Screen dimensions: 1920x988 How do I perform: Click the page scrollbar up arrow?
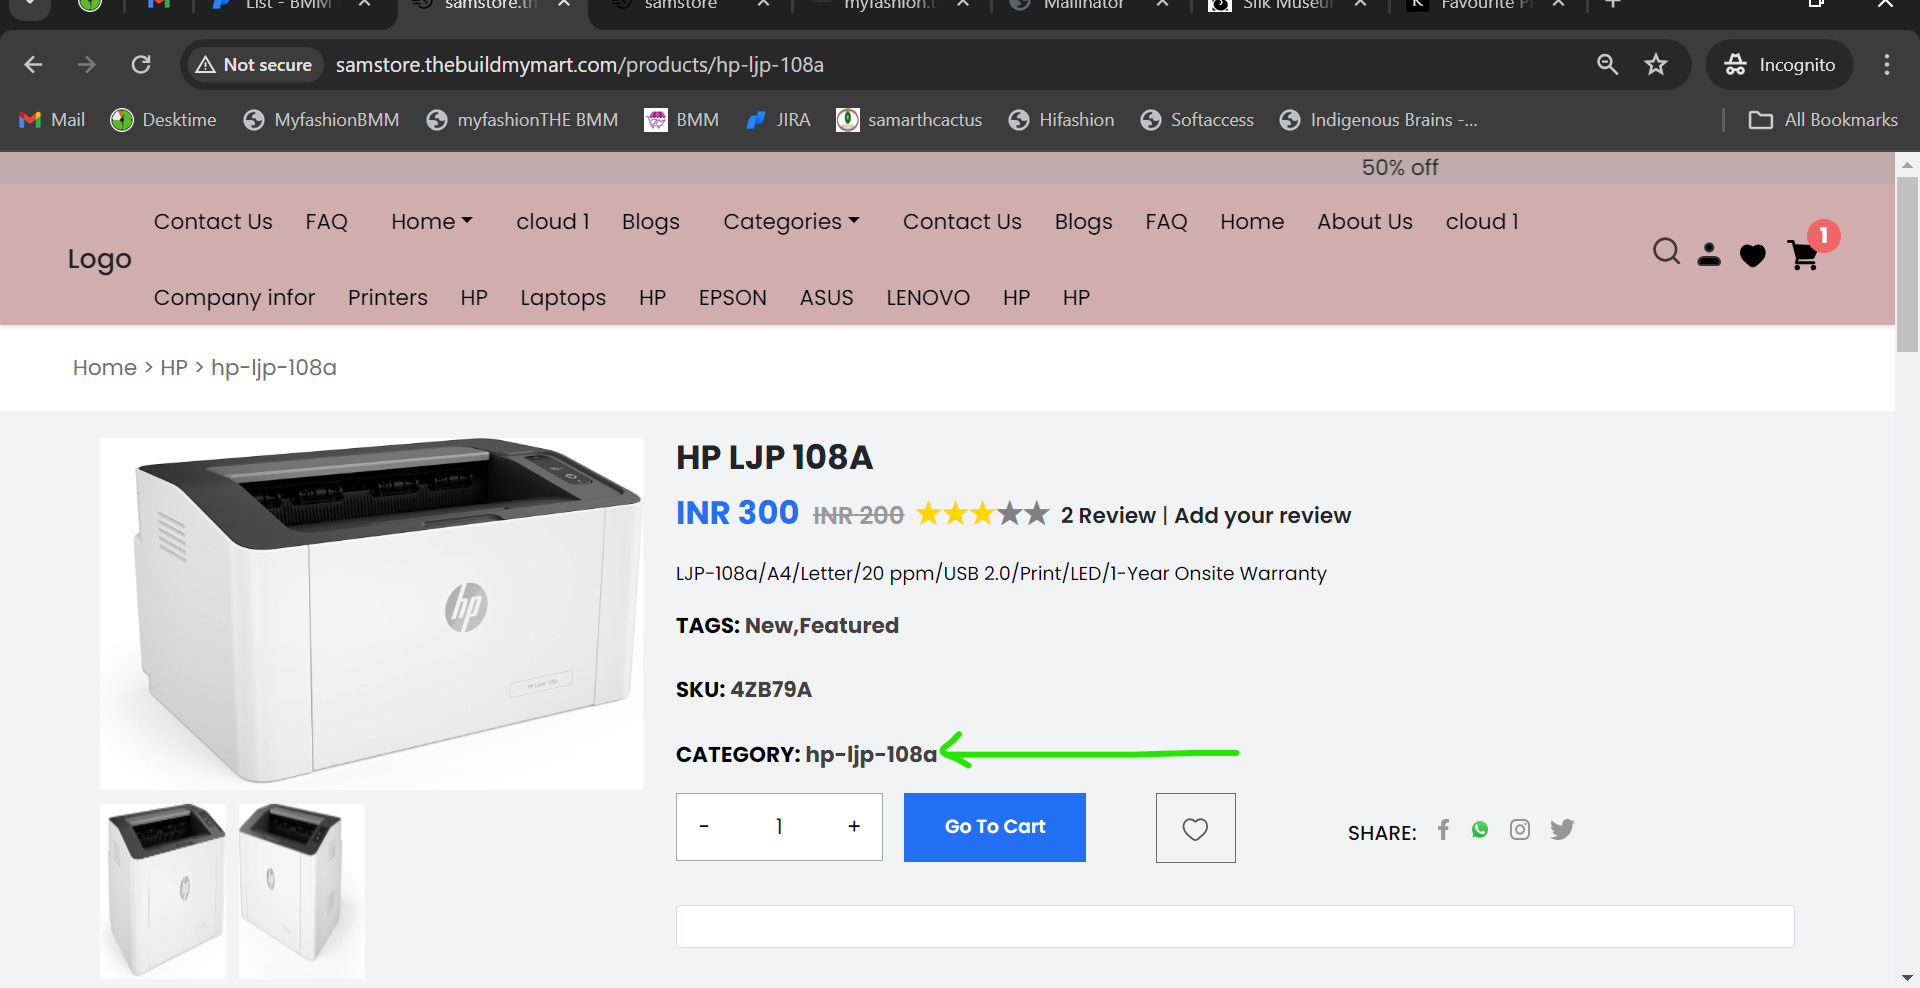1907,164
